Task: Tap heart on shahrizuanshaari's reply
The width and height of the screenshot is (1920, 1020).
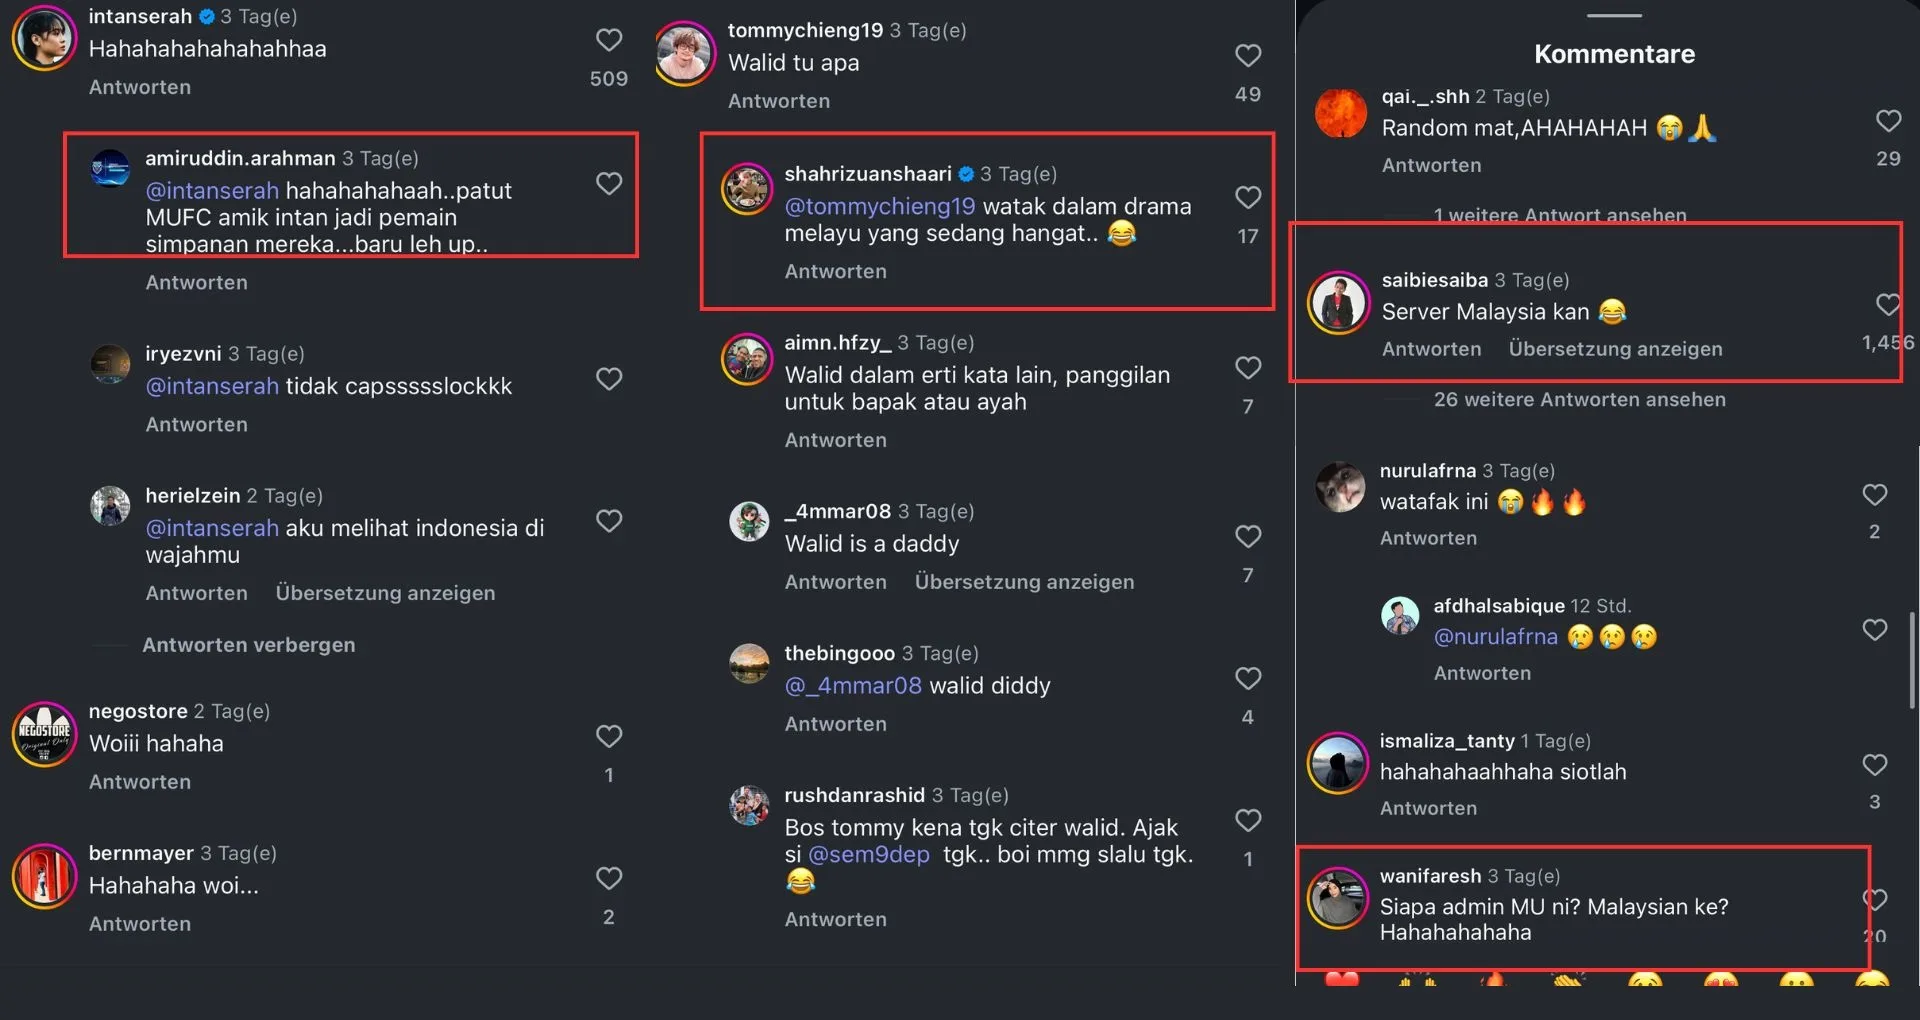Action: point(1248,198)
